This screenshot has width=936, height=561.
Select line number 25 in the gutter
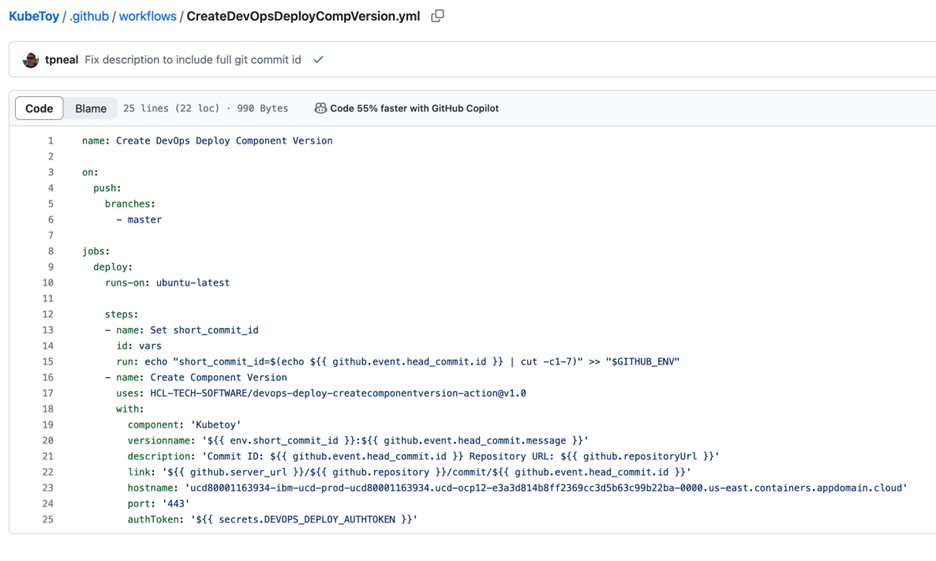coord(48,519)
